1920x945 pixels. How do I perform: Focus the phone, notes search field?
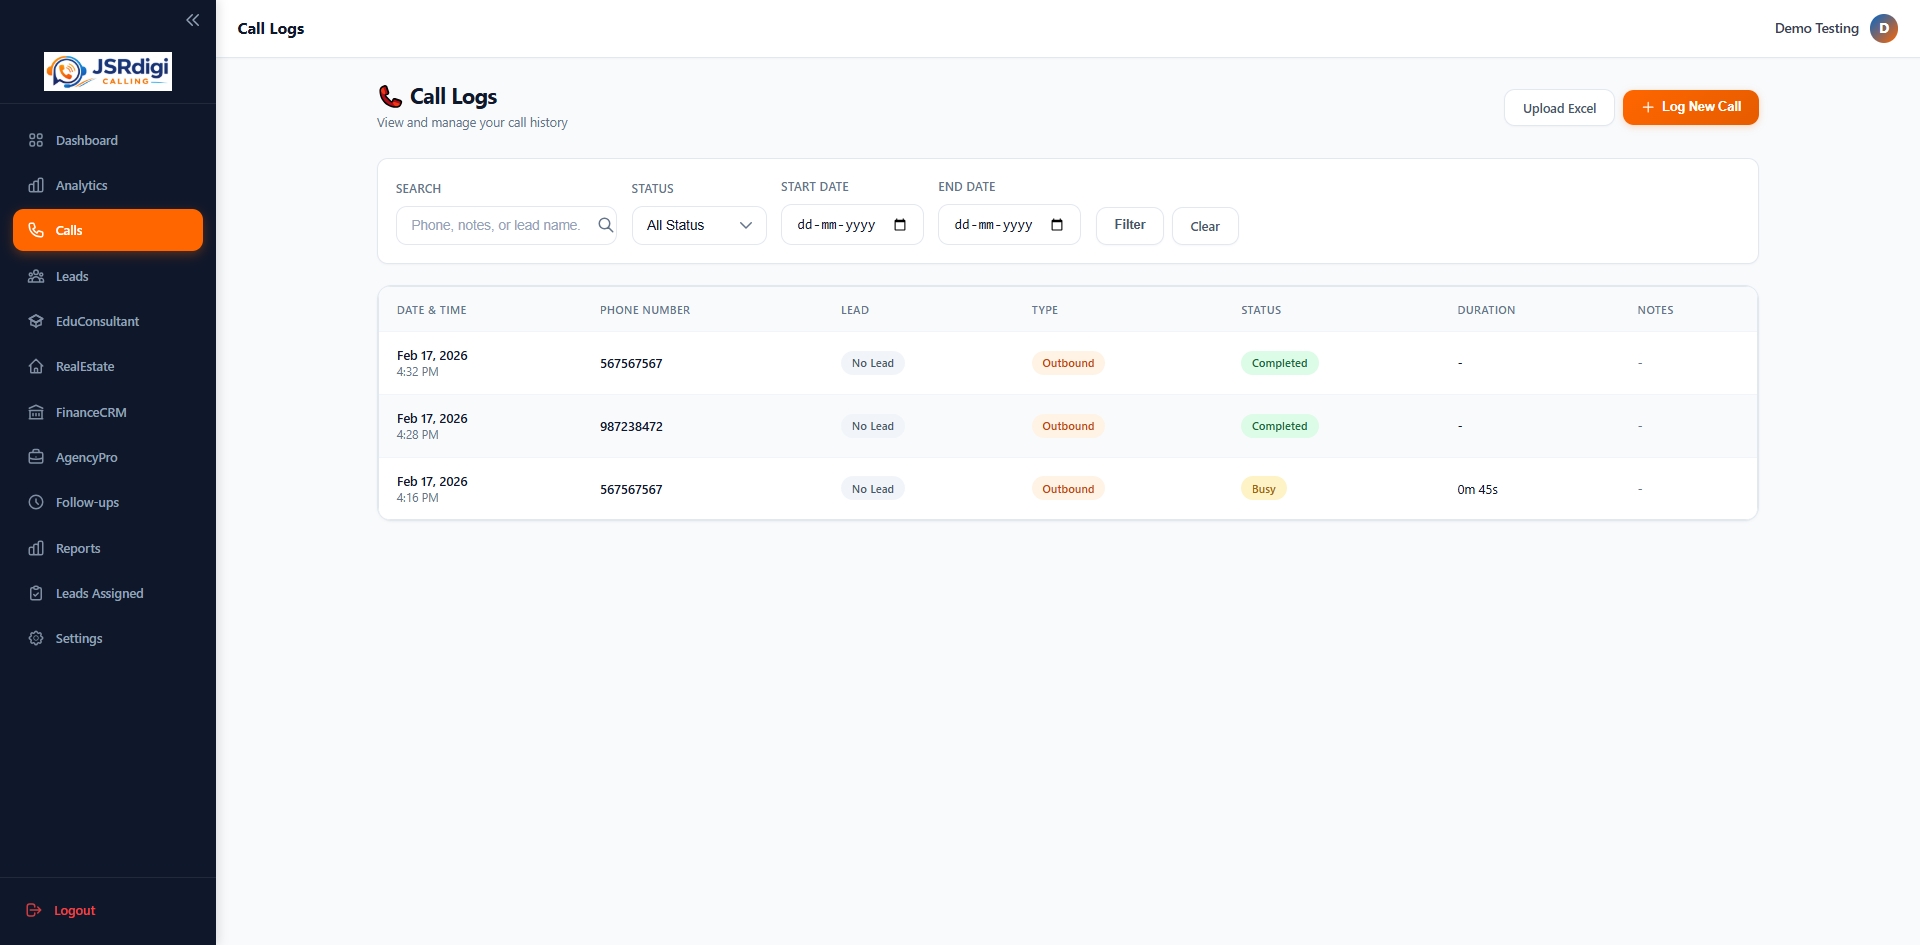(x=506, y=225)
